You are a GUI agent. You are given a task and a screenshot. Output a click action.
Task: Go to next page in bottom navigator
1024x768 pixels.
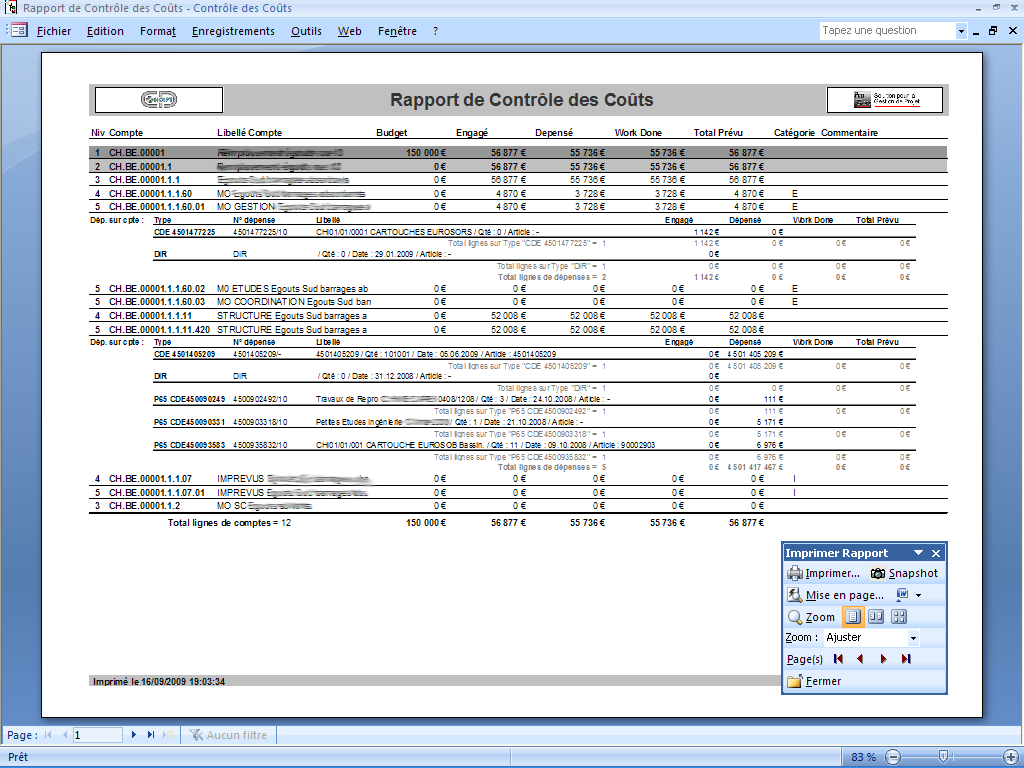(134, 735)
